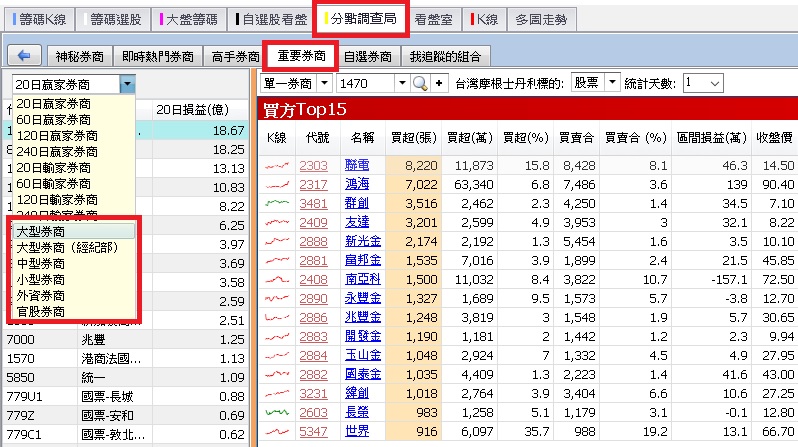The width and height of the screenshot is (798, 447).
Task: Sort by 20日損益(億) column header
Action: 192,110
